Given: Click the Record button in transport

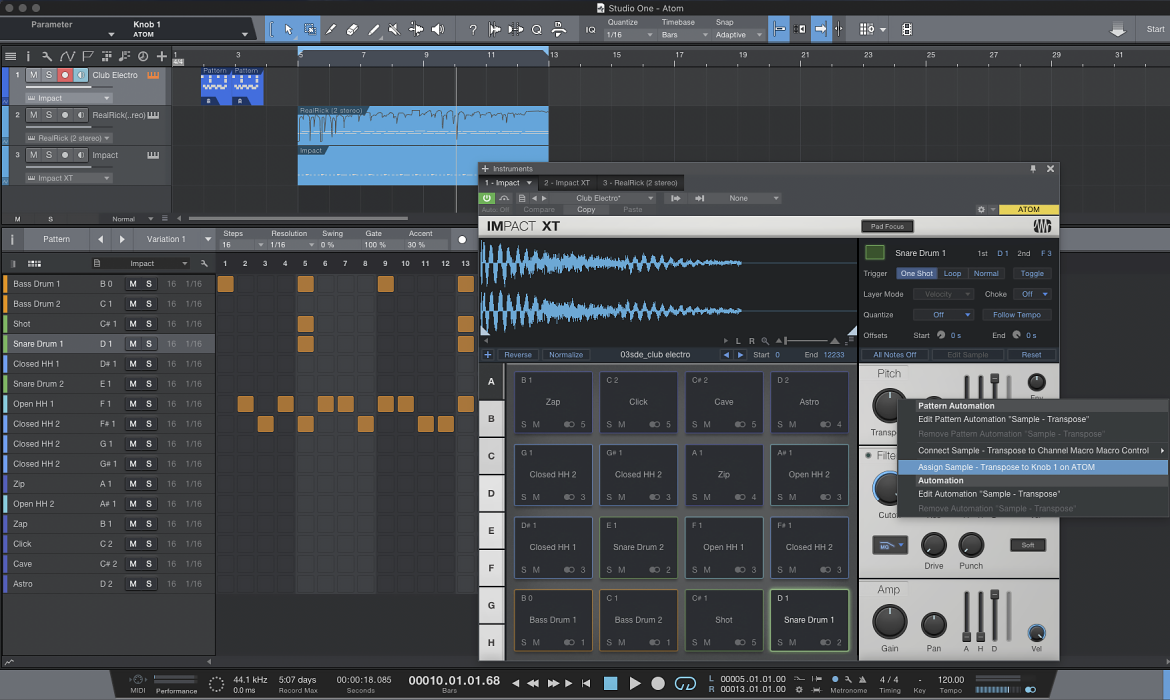Looking at the screenshot, I should pos(658,683).
